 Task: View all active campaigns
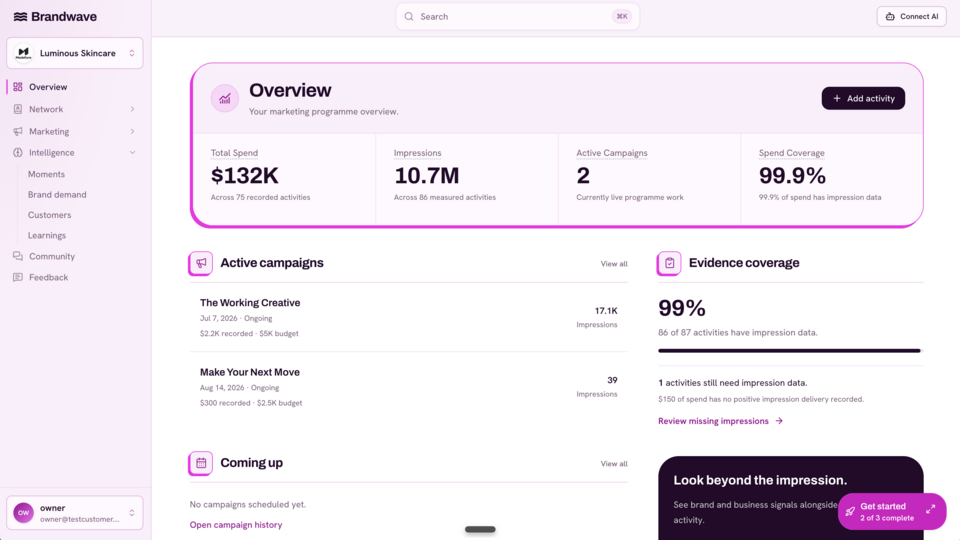click(613, 264)
